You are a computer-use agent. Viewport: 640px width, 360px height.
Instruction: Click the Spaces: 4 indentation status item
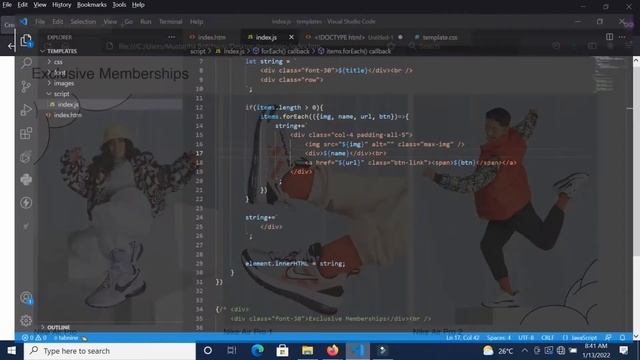point(499,338)
